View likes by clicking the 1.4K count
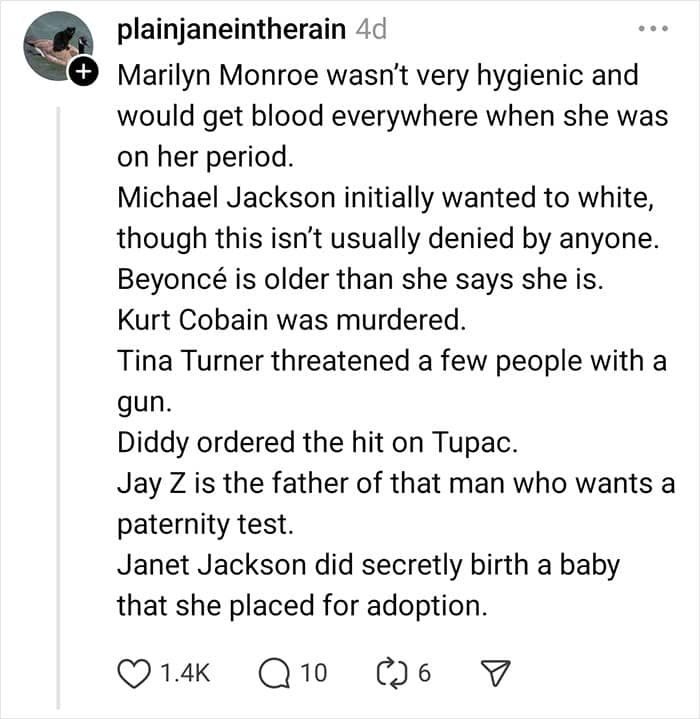Viewport: 700px width, 719px height. (x=185, y=673)
